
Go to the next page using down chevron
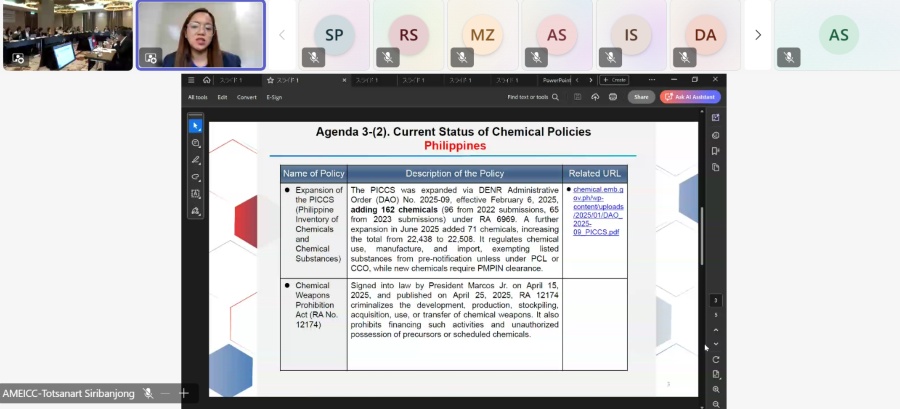pos(716,344)
